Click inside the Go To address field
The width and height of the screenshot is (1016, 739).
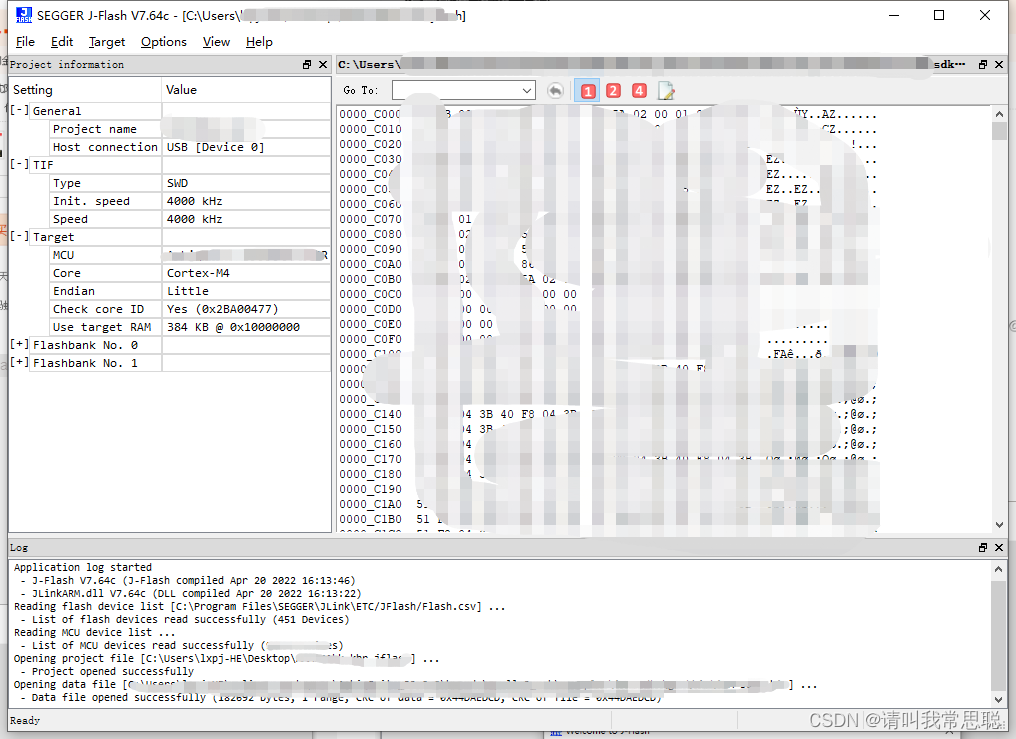(x=456, y=91)
